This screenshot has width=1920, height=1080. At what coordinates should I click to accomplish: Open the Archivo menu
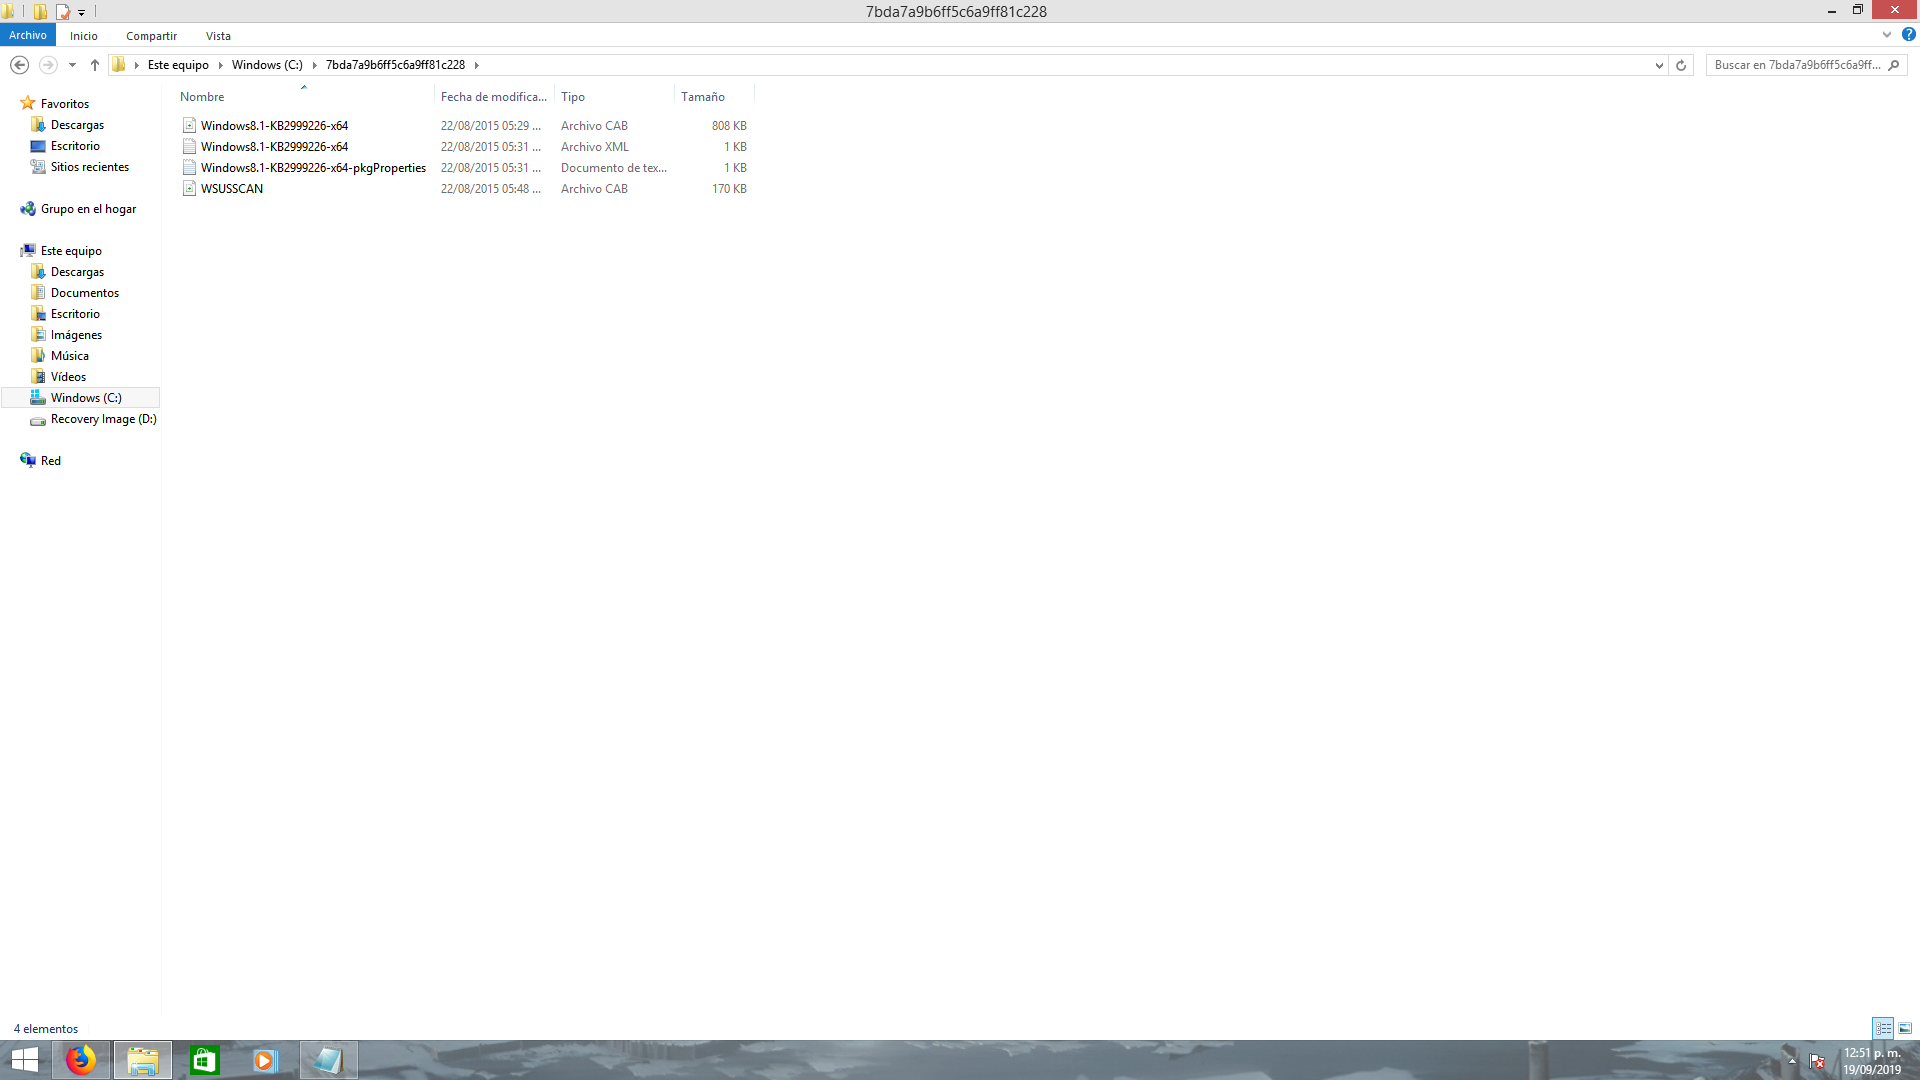click(x=28, y=35)
